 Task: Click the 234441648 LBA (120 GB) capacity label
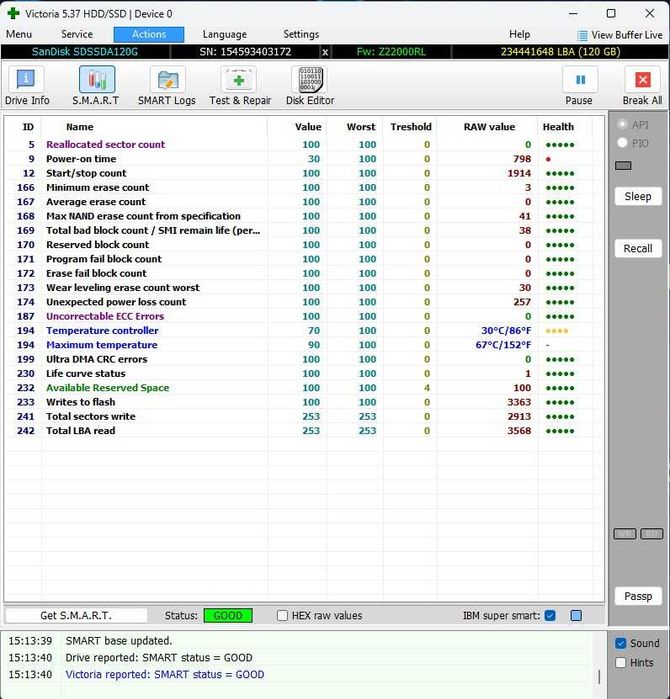(560, 52)
